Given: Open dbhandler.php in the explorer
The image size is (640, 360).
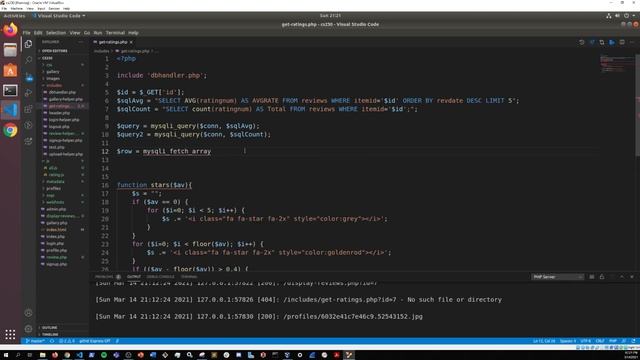Looking at the screenshot, I should click(x=62, y=92).
